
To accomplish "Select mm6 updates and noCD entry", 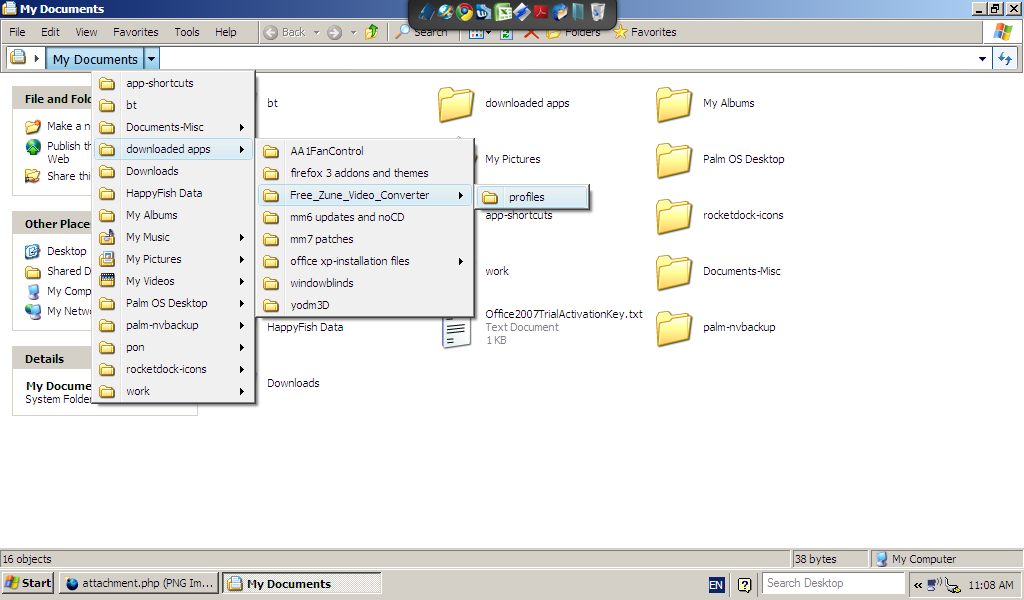I will (364, 217).
